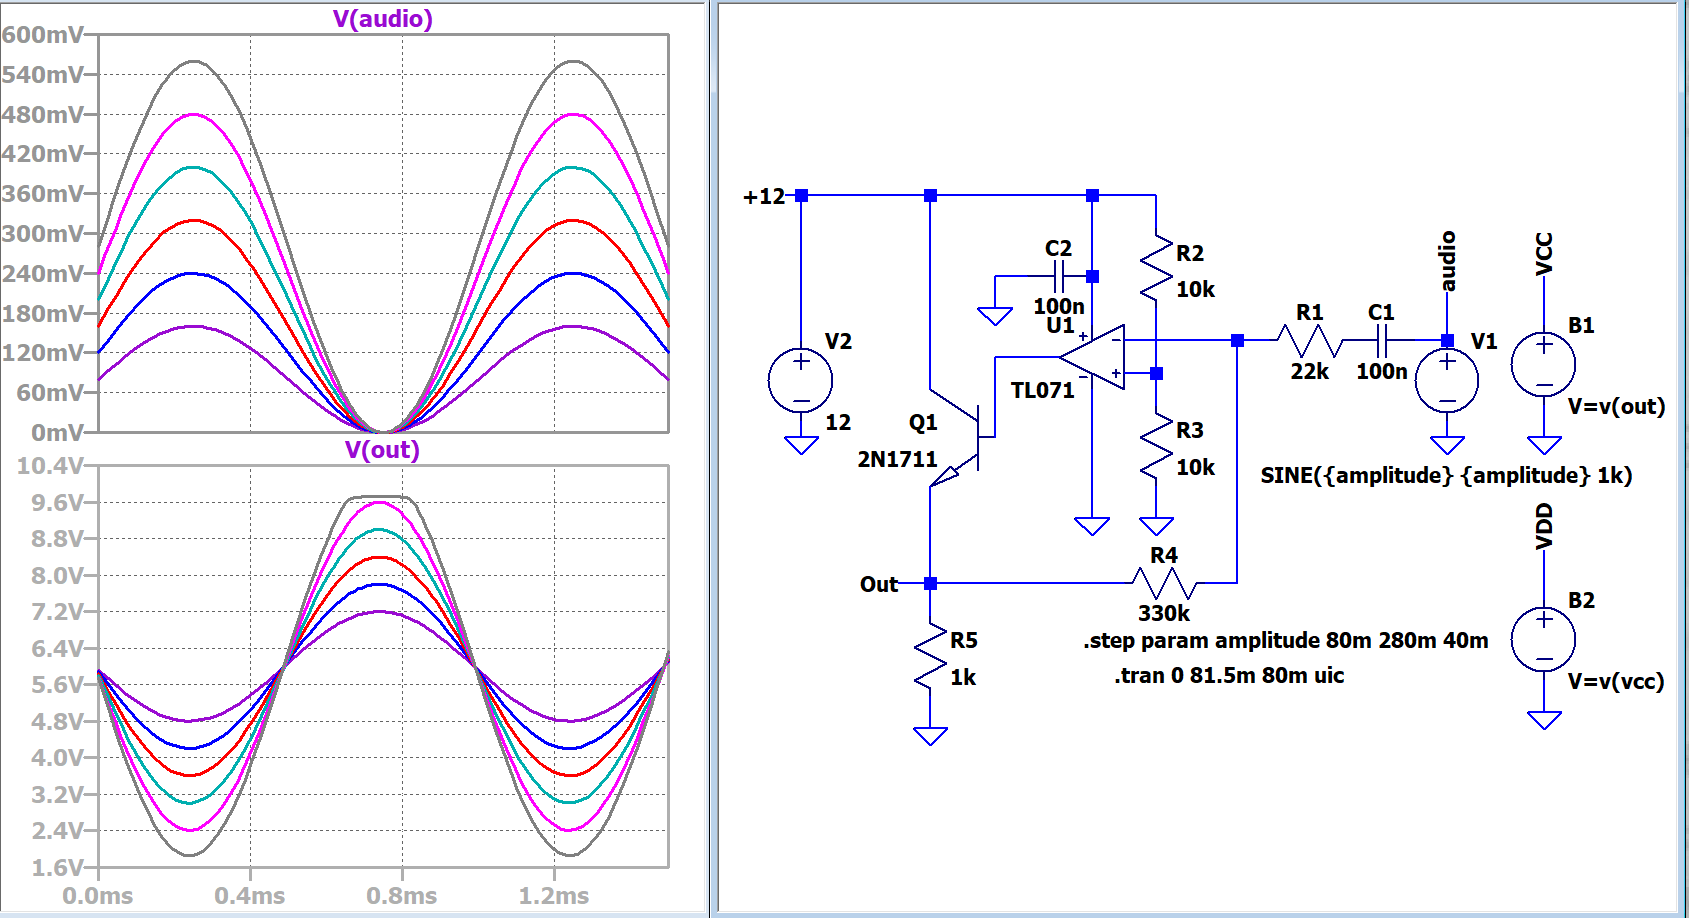Click the SINE source value text

(x=1445, y=476)
